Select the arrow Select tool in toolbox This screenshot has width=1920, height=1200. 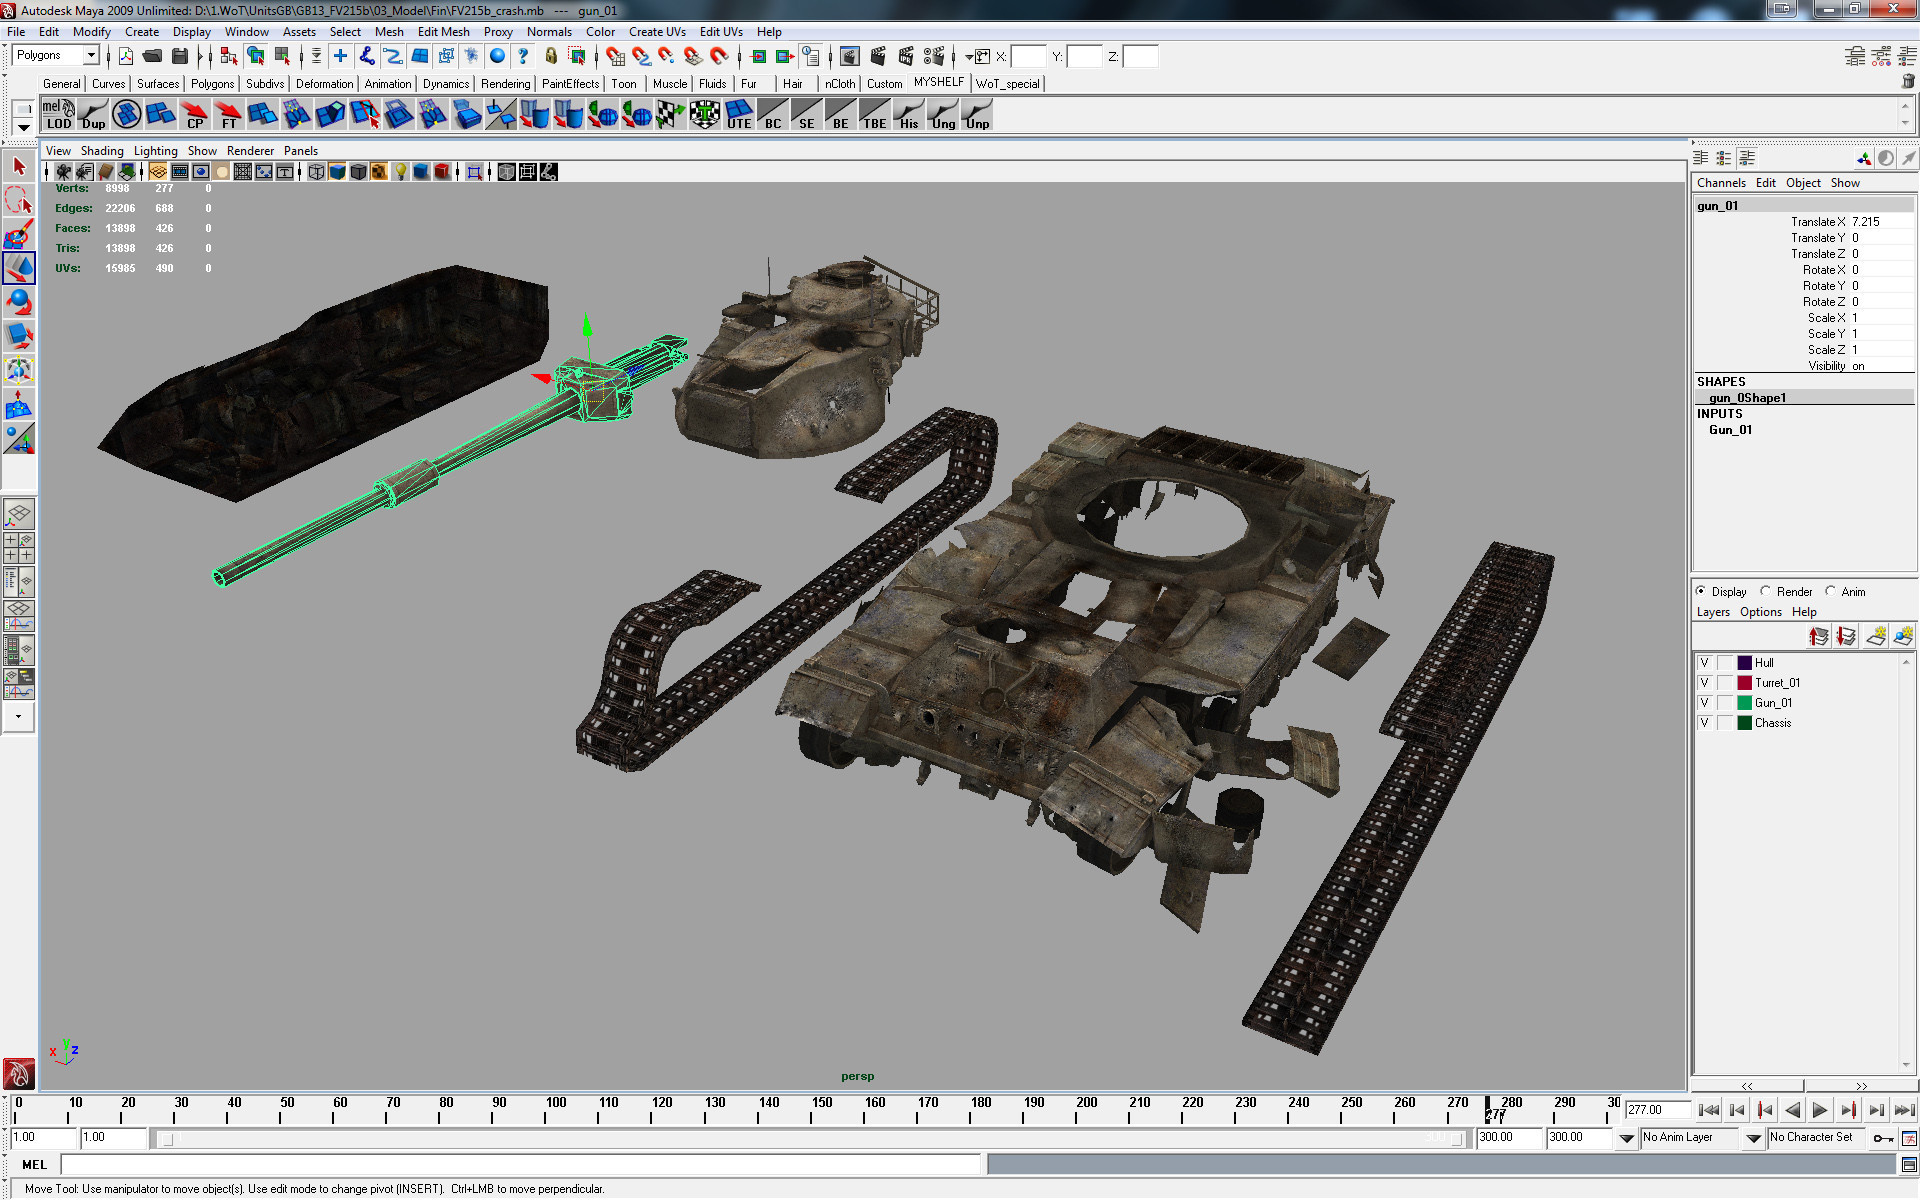point(19,166)
